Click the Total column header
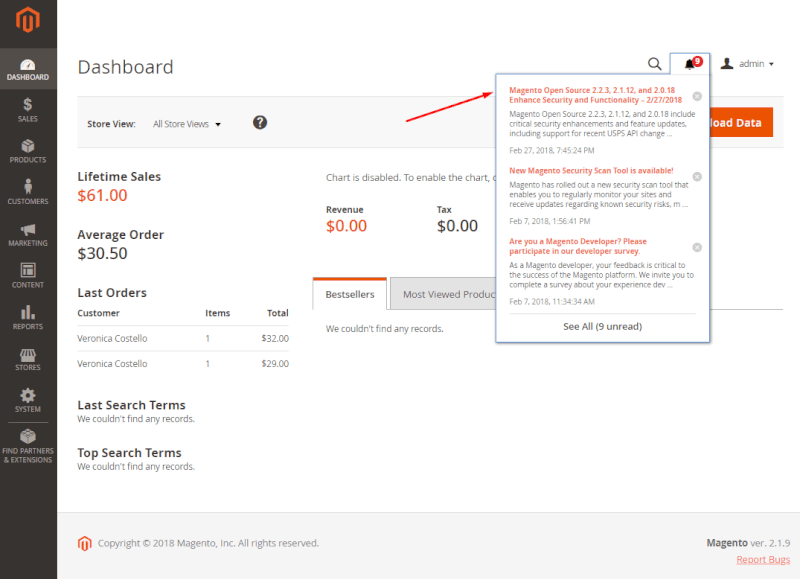 coord(278,313)
